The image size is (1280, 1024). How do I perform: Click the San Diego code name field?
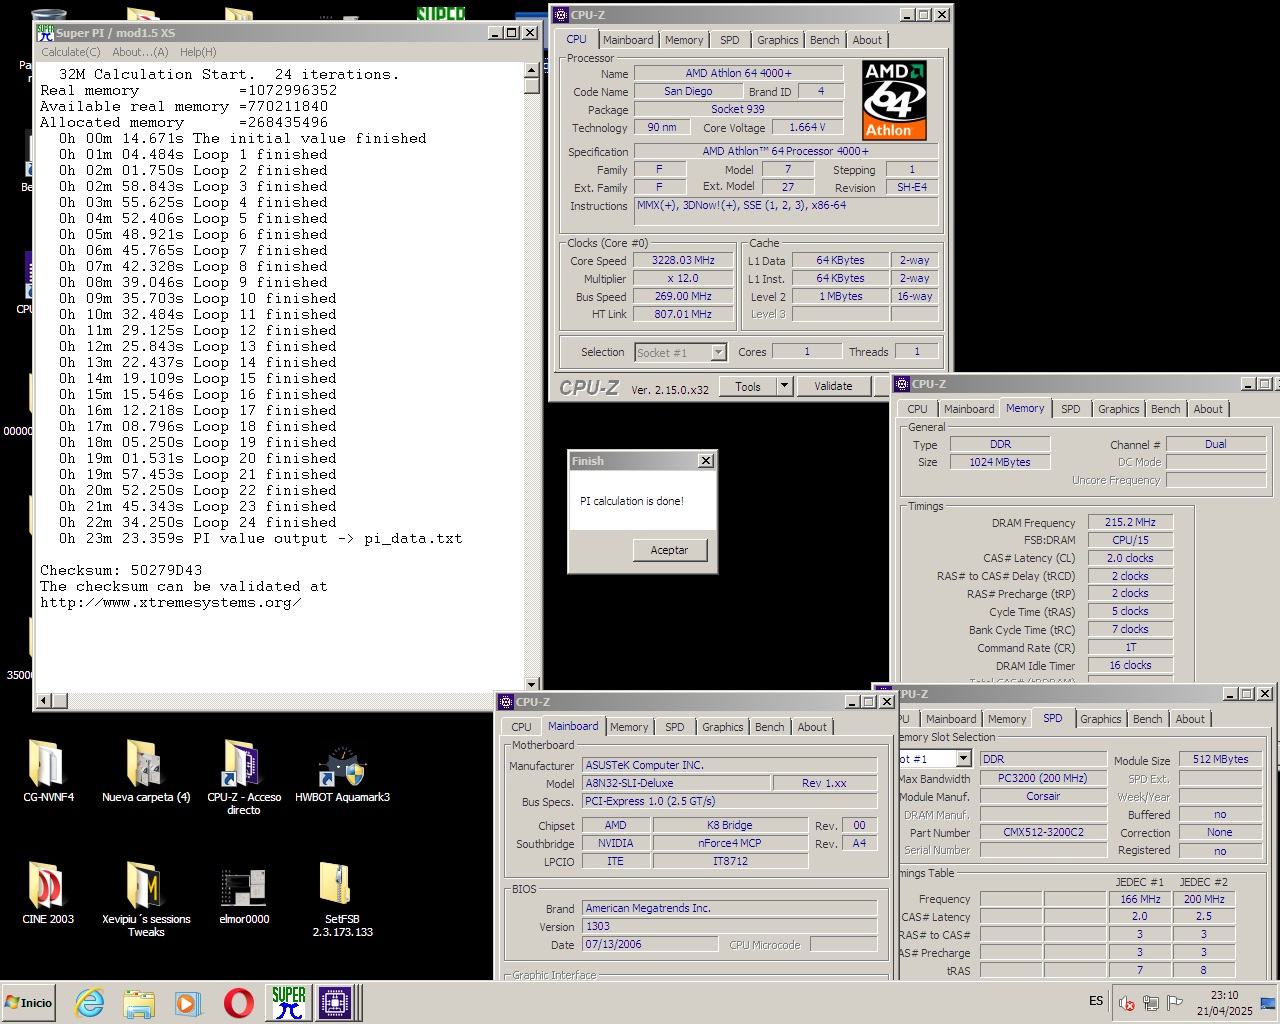[x=688, y=92]
